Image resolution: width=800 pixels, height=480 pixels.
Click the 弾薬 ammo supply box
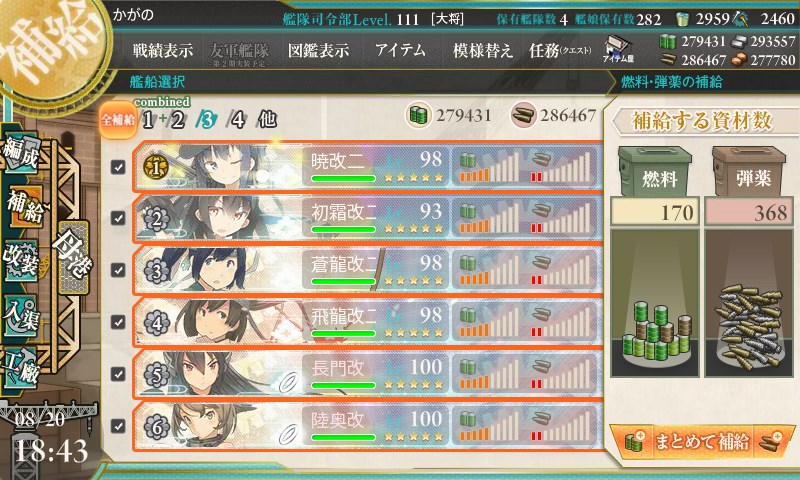(x=748, y=172)
